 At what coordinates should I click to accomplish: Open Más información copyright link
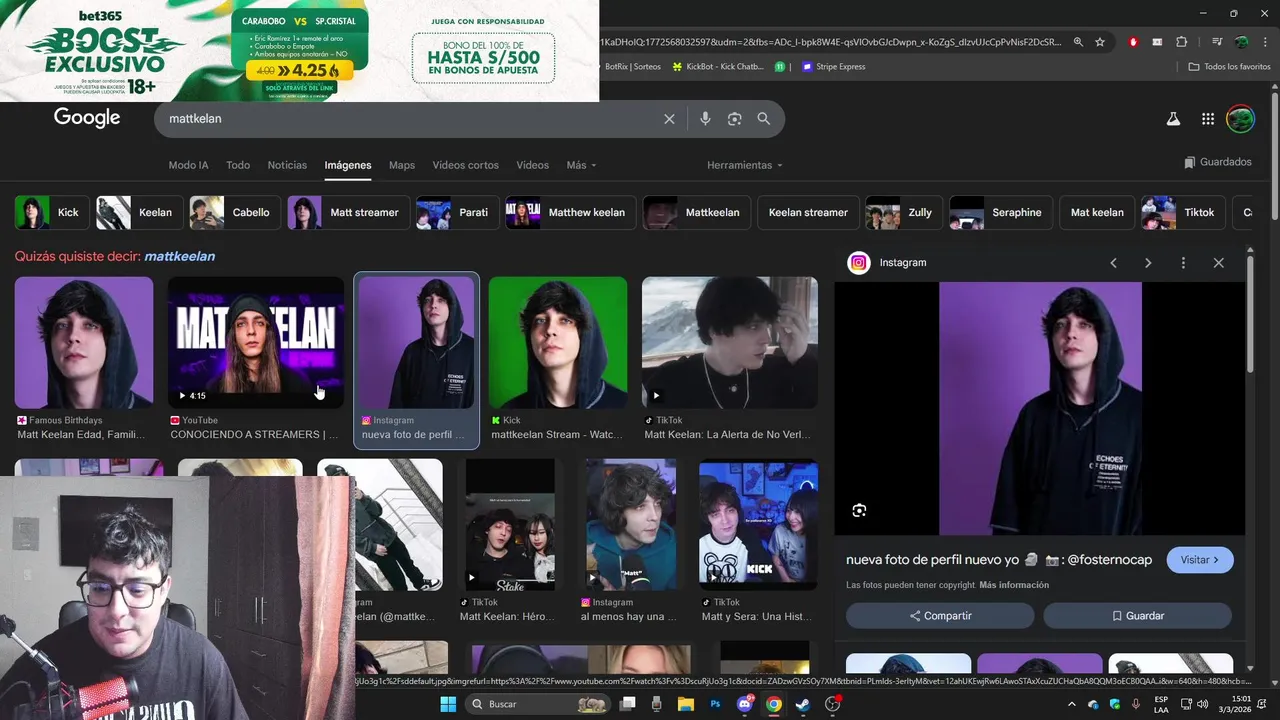tap(1014, 585)
